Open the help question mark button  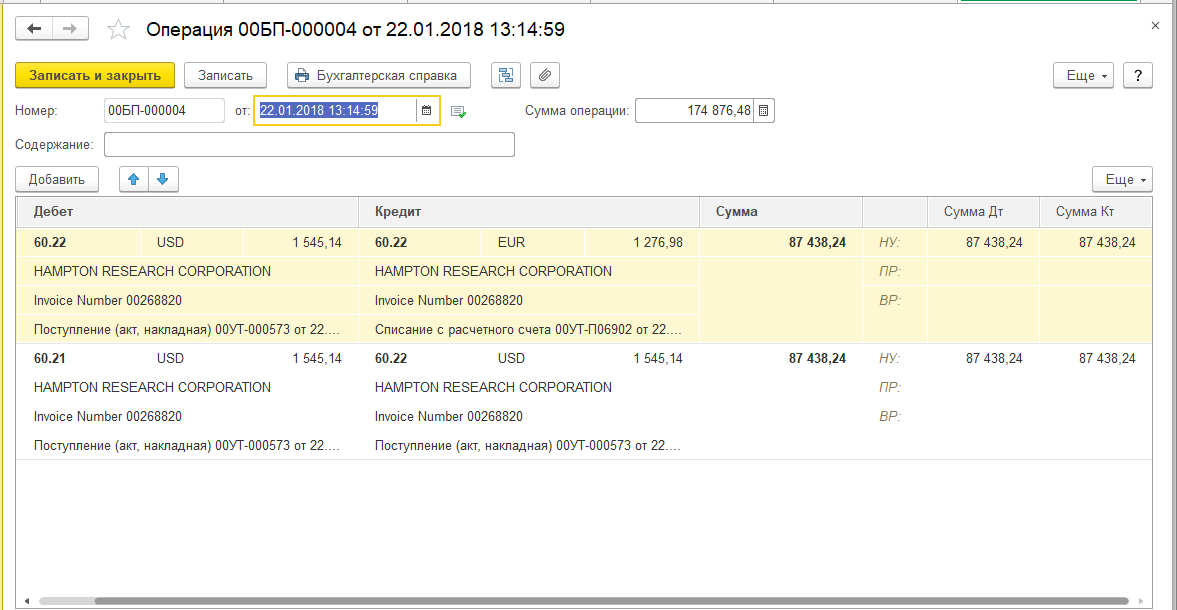pos(1138,76)
